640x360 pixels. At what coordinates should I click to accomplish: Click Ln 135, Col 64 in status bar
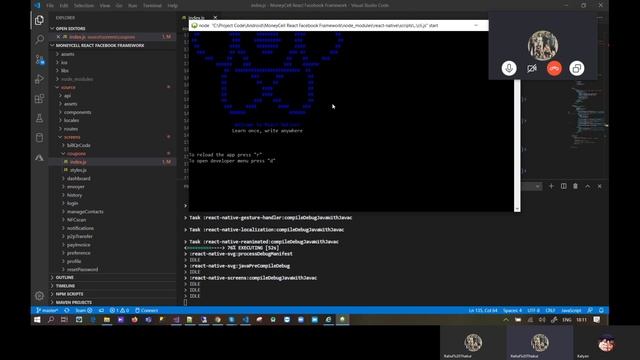click(x=482, y=311)
